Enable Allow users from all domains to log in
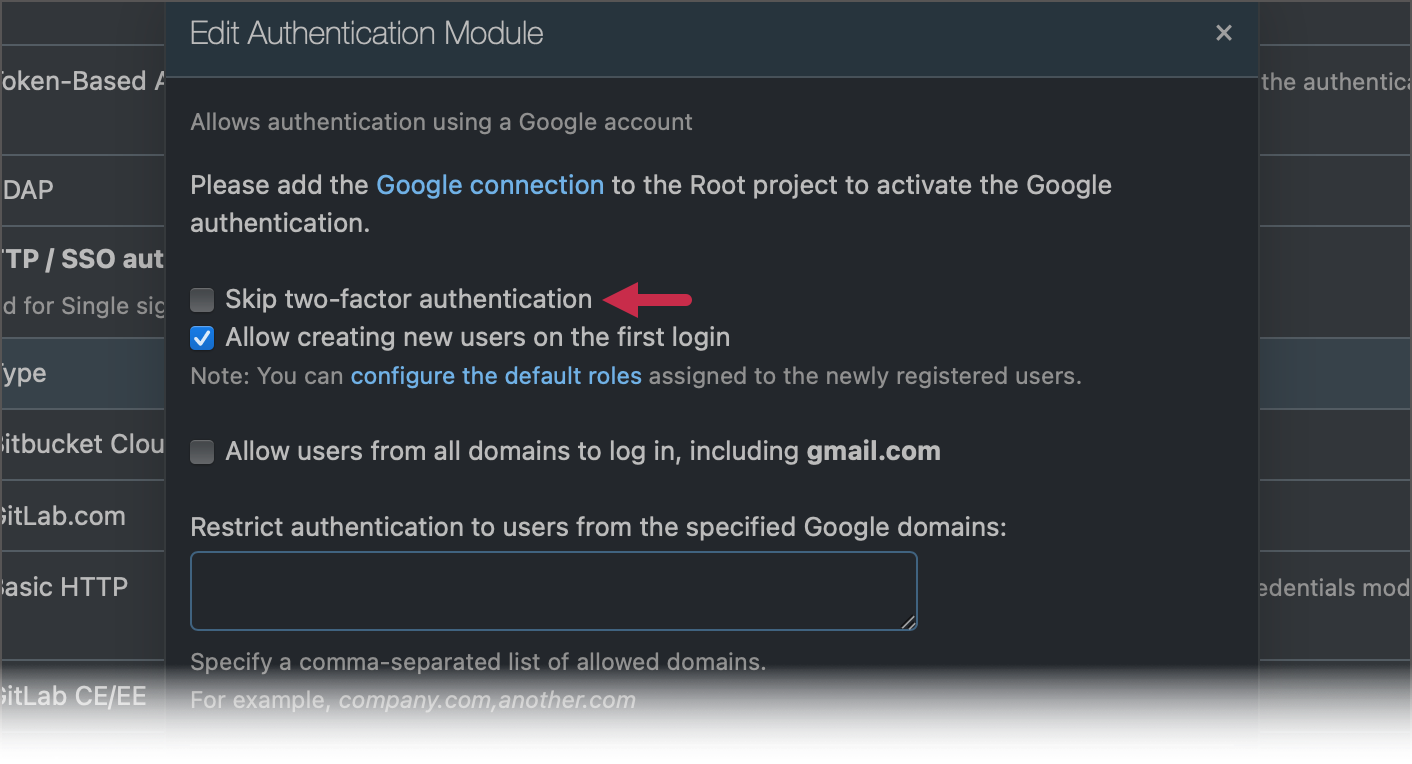This screenshot has width=1412, height=764. click(x=201, y=452)
